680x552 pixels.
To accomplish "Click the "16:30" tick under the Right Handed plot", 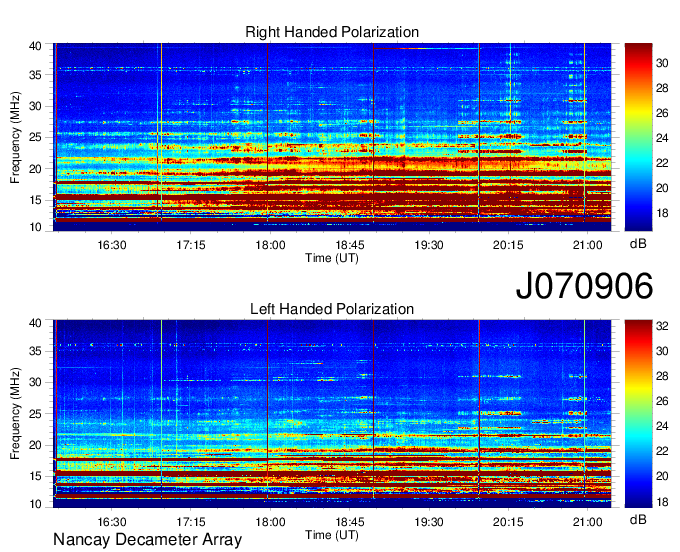I will 112,245.
